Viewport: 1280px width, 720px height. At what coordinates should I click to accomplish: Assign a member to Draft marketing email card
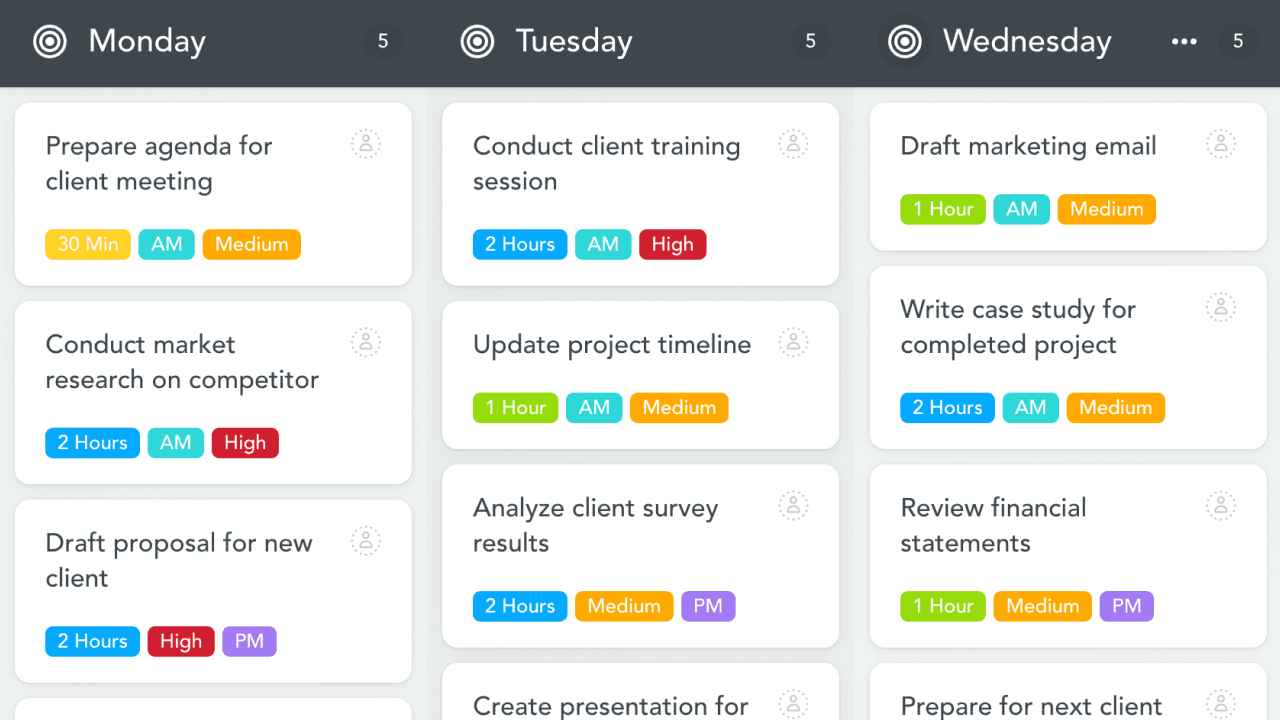(x=1220, y=144)
